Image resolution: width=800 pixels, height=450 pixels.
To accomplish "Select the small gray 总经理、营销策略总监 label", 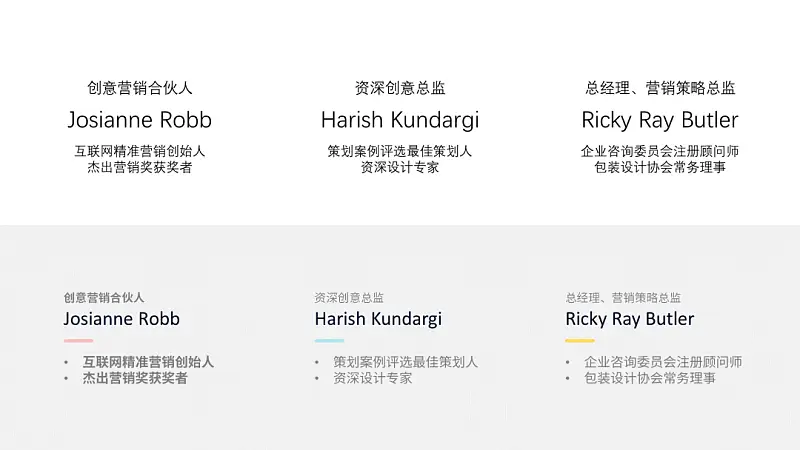I will [623, 297].
